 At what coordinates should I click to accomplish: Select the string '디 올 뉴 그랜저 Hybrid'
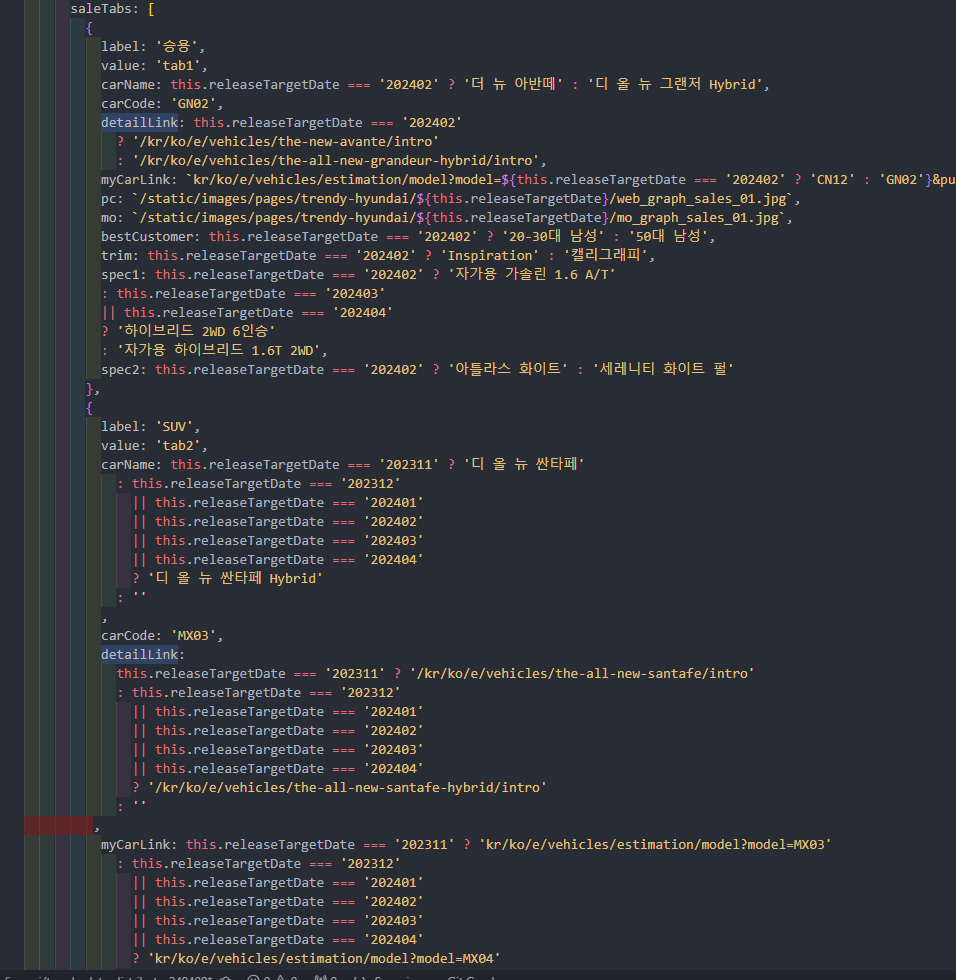[x=675, y=84]
